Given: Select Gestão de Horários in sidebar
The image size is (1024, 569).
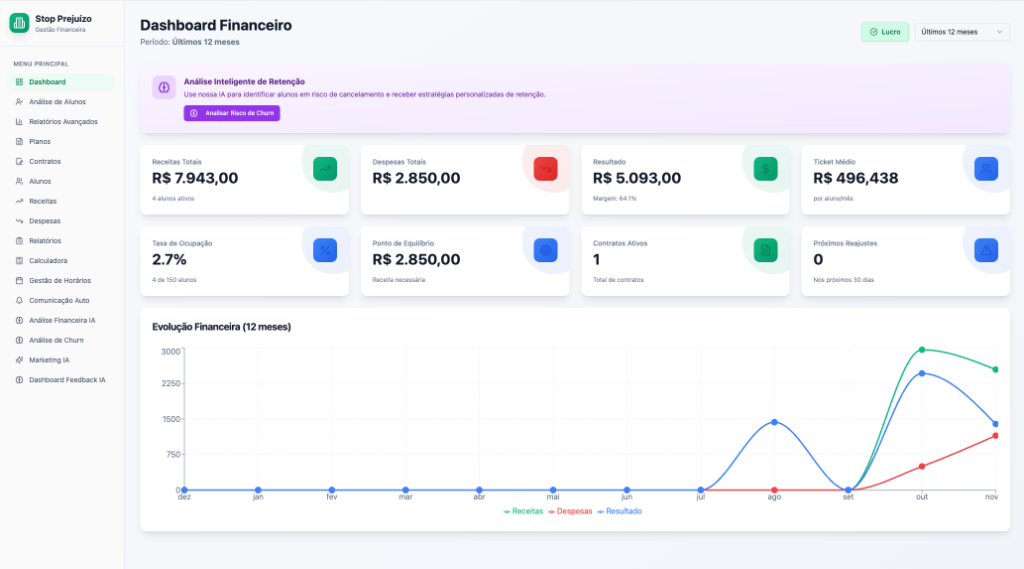Looking at the screenshot, I should pos(61,280).
